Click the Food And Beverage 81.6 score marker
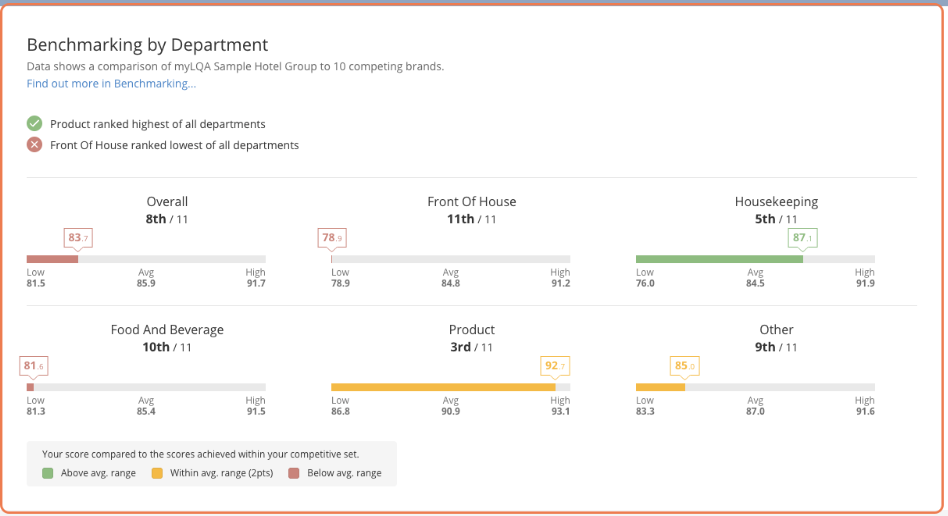Screen dimensions: 948x516 (33, 366)
